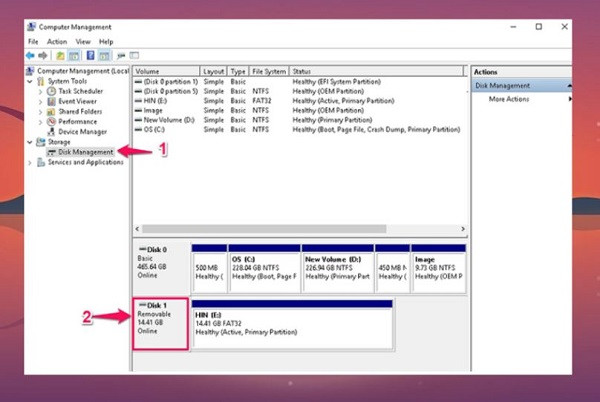Select the Image volume row in list
This screenshot has width=600, height=402.
pyautogui.click(x=300, y=111)
